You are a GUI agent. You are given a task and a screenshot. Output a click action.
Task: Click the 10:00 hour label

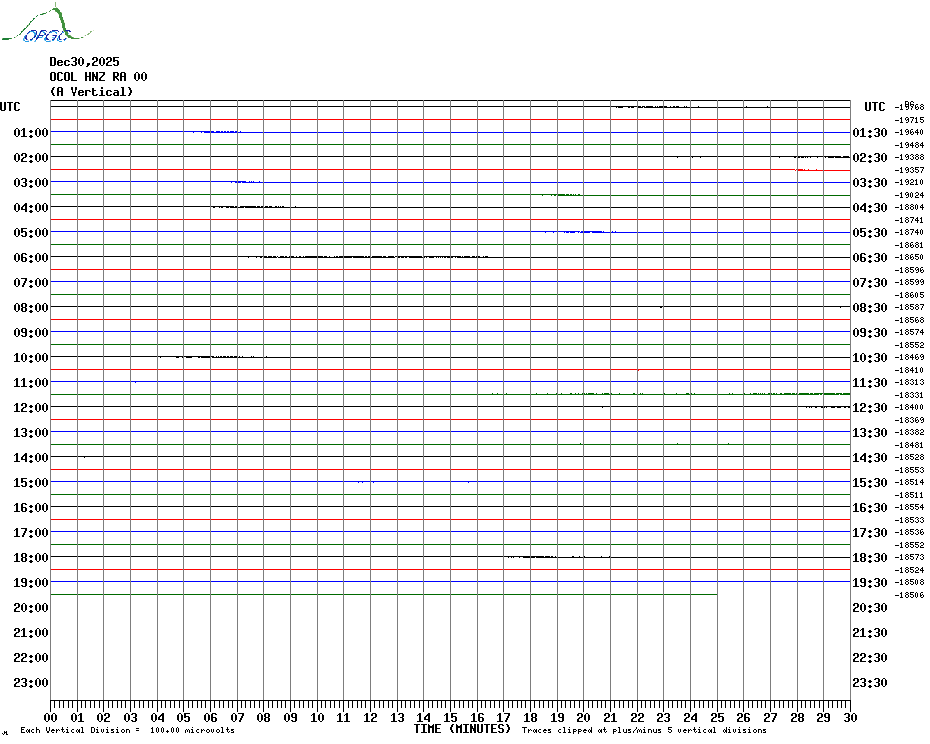(31, 358)
